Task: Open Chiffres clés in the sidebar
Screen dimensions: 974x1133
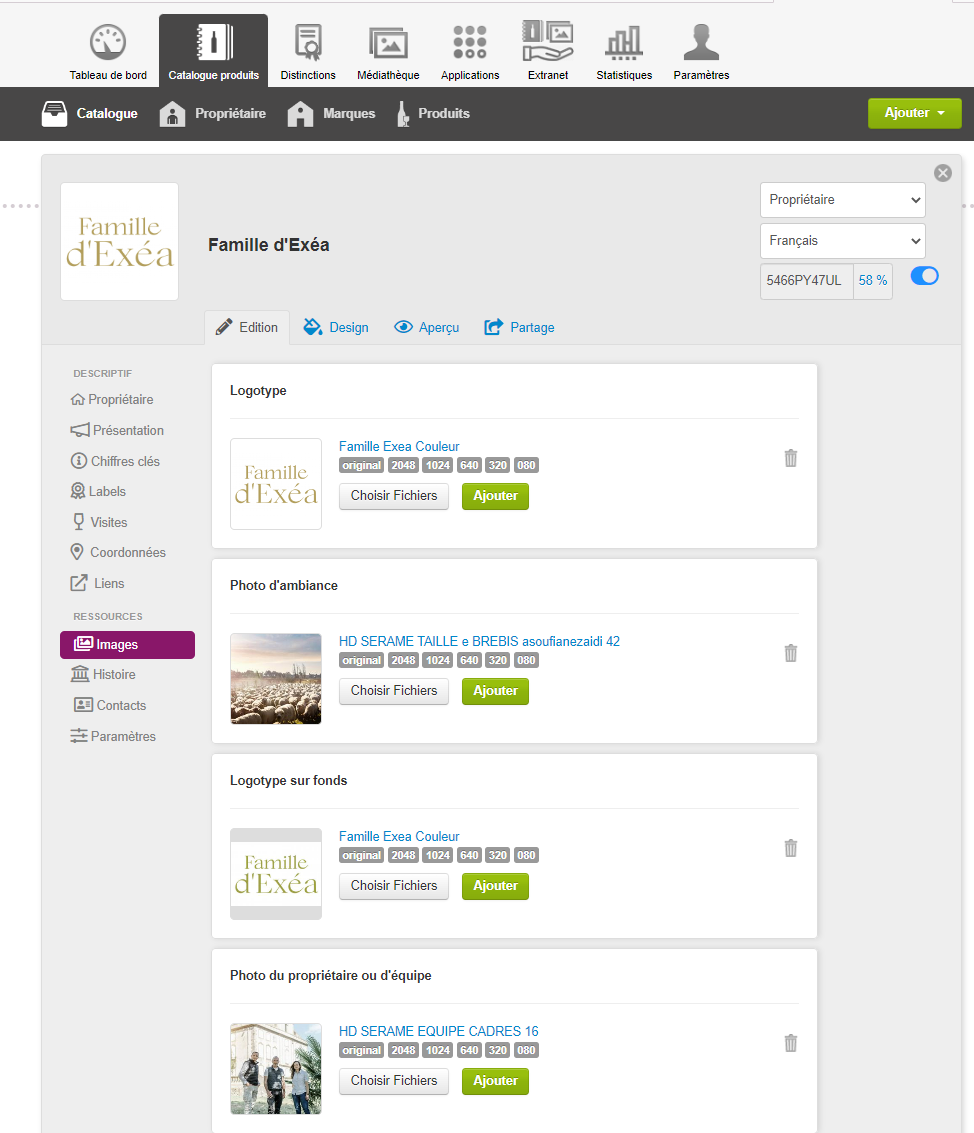Action: tap(115, 461)
